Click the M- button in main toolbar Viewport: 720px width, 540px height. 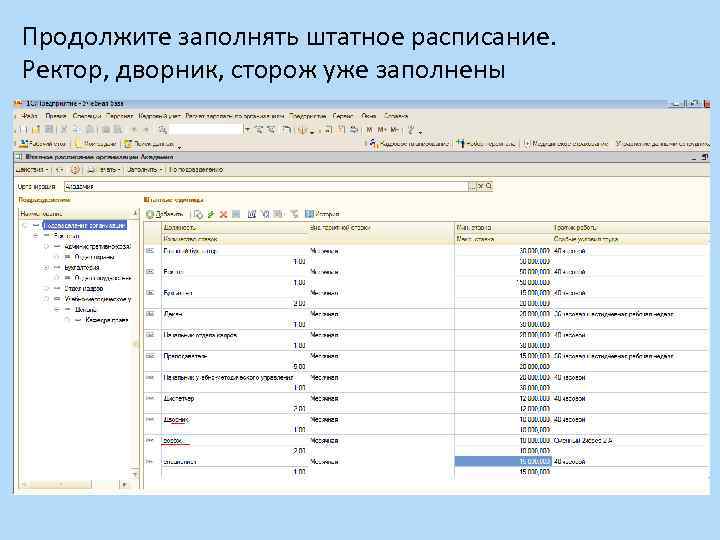[x=394, y=130]
